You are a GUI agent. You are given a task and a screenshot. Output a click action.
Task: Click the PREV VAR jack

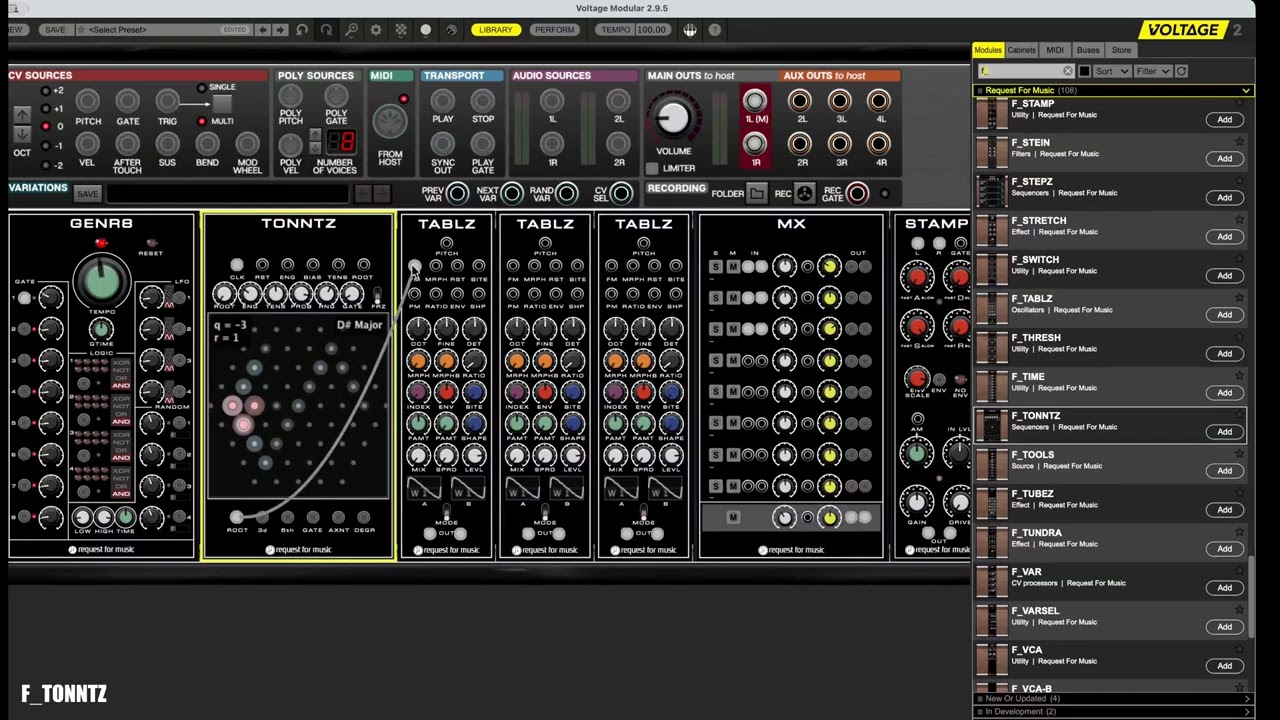tap(457, 193)
